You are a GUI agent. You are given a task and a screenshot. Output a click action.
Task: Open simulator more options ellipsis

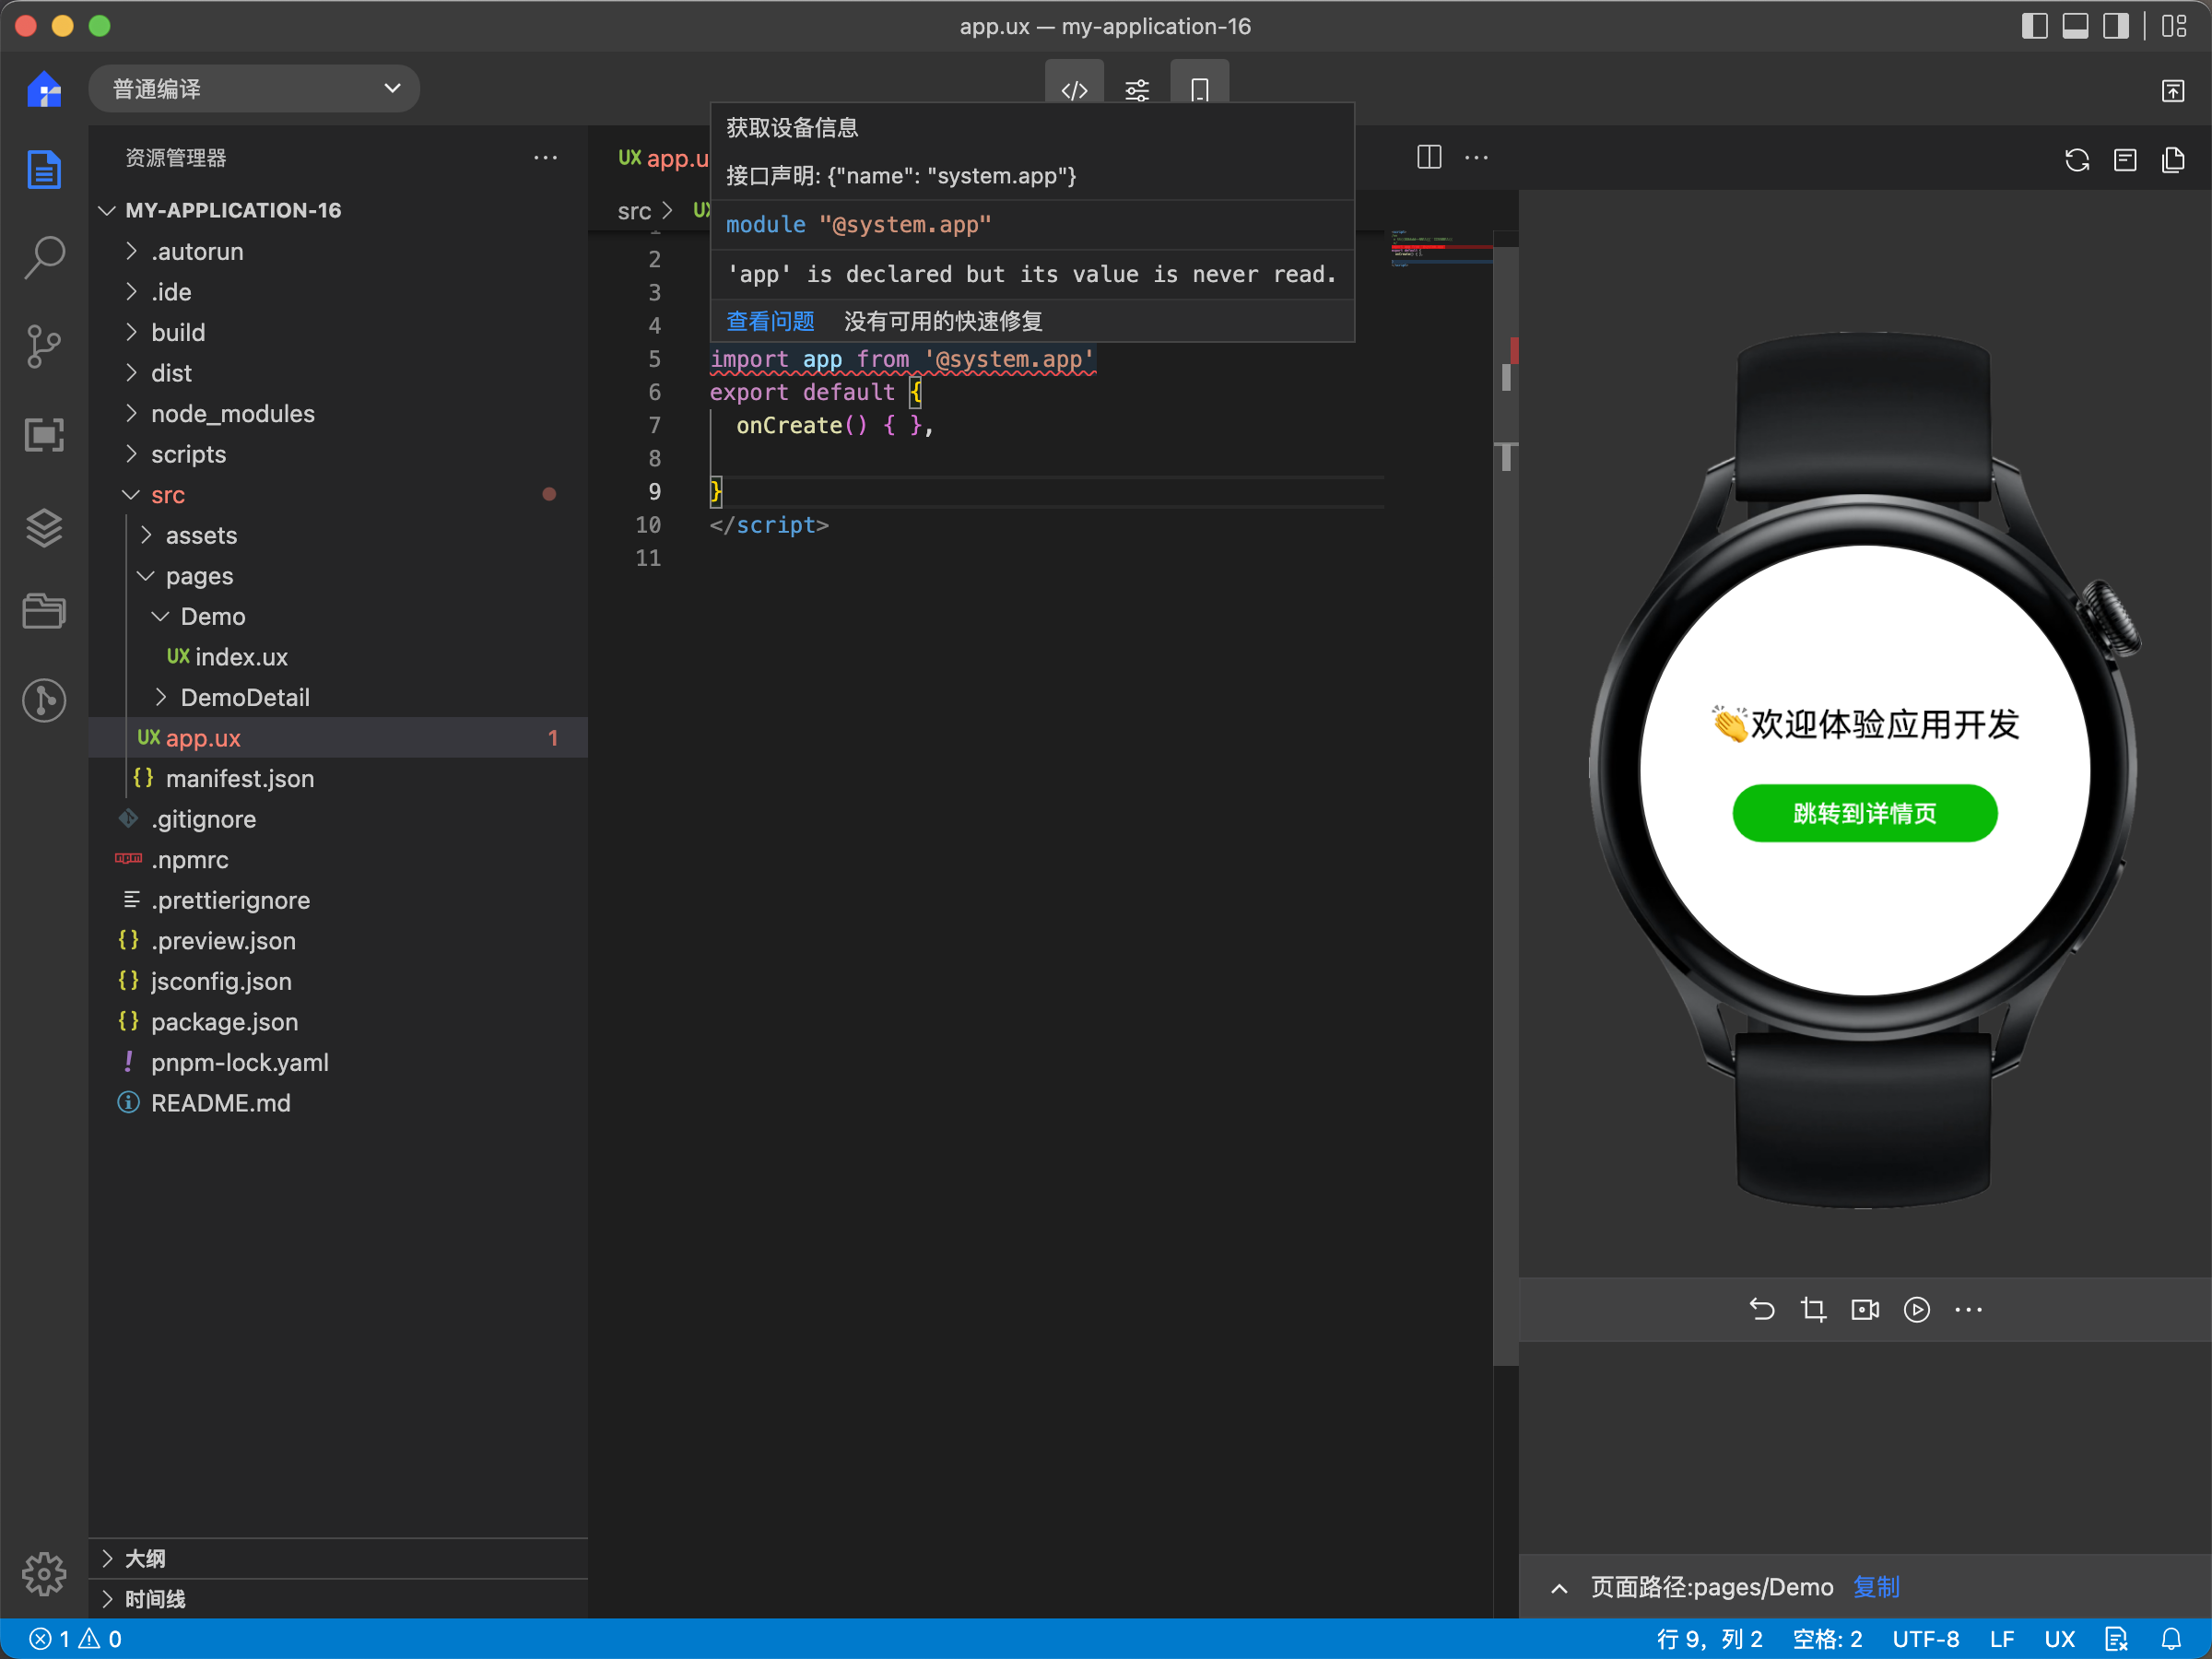tap(1968, 1308)
